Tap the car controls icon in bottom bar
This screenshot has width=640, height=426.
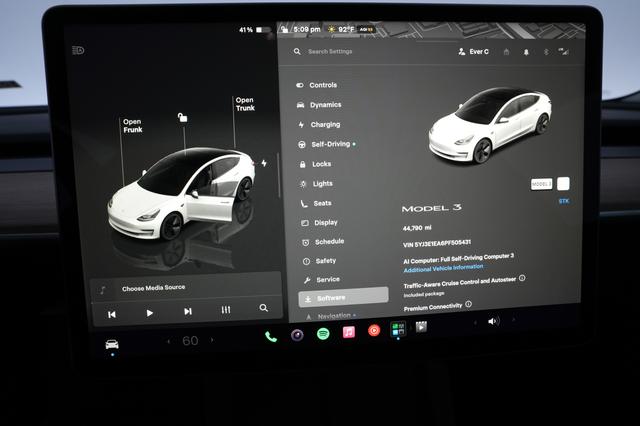112,344
